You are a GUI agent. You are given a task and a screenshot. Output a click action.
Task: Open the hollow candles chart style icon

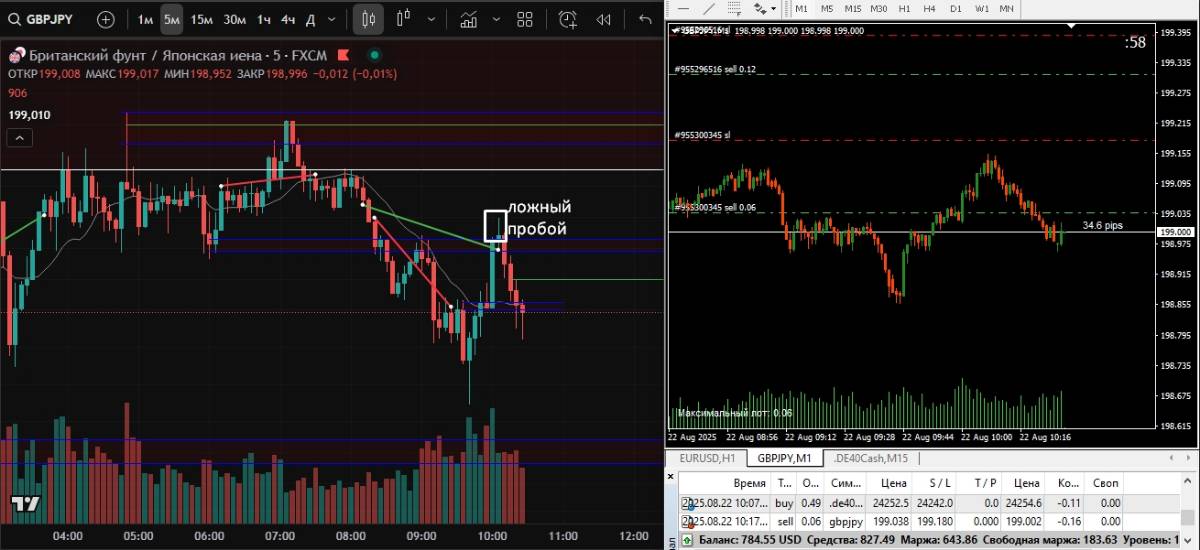pyautogui.click(x=404, y=19)
